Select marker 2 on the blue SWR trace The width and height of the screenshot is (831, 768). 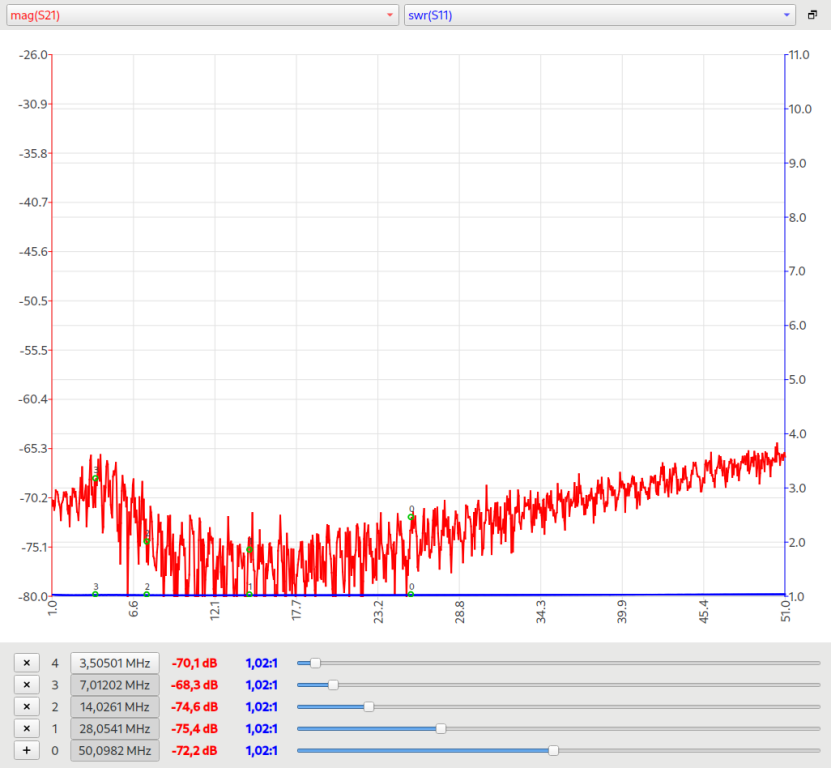tap(147, 594)
